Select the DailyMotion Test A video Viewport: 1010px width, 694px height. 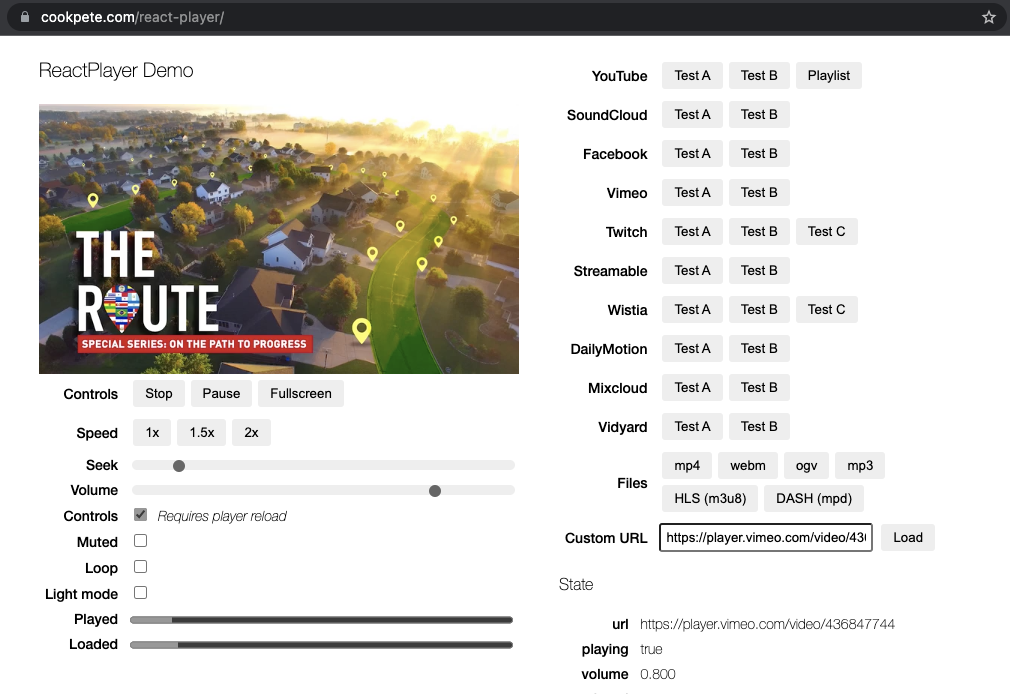[692, 348]
